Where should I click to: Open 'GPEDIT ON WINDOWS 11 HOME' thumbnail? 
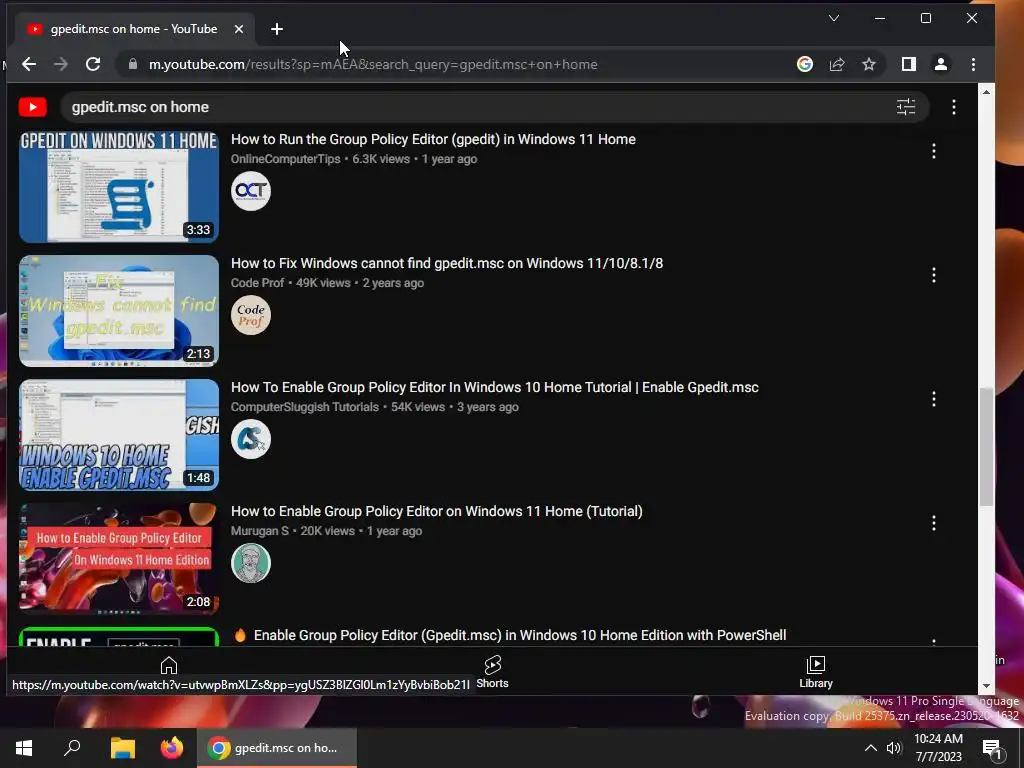coord(119,187)
